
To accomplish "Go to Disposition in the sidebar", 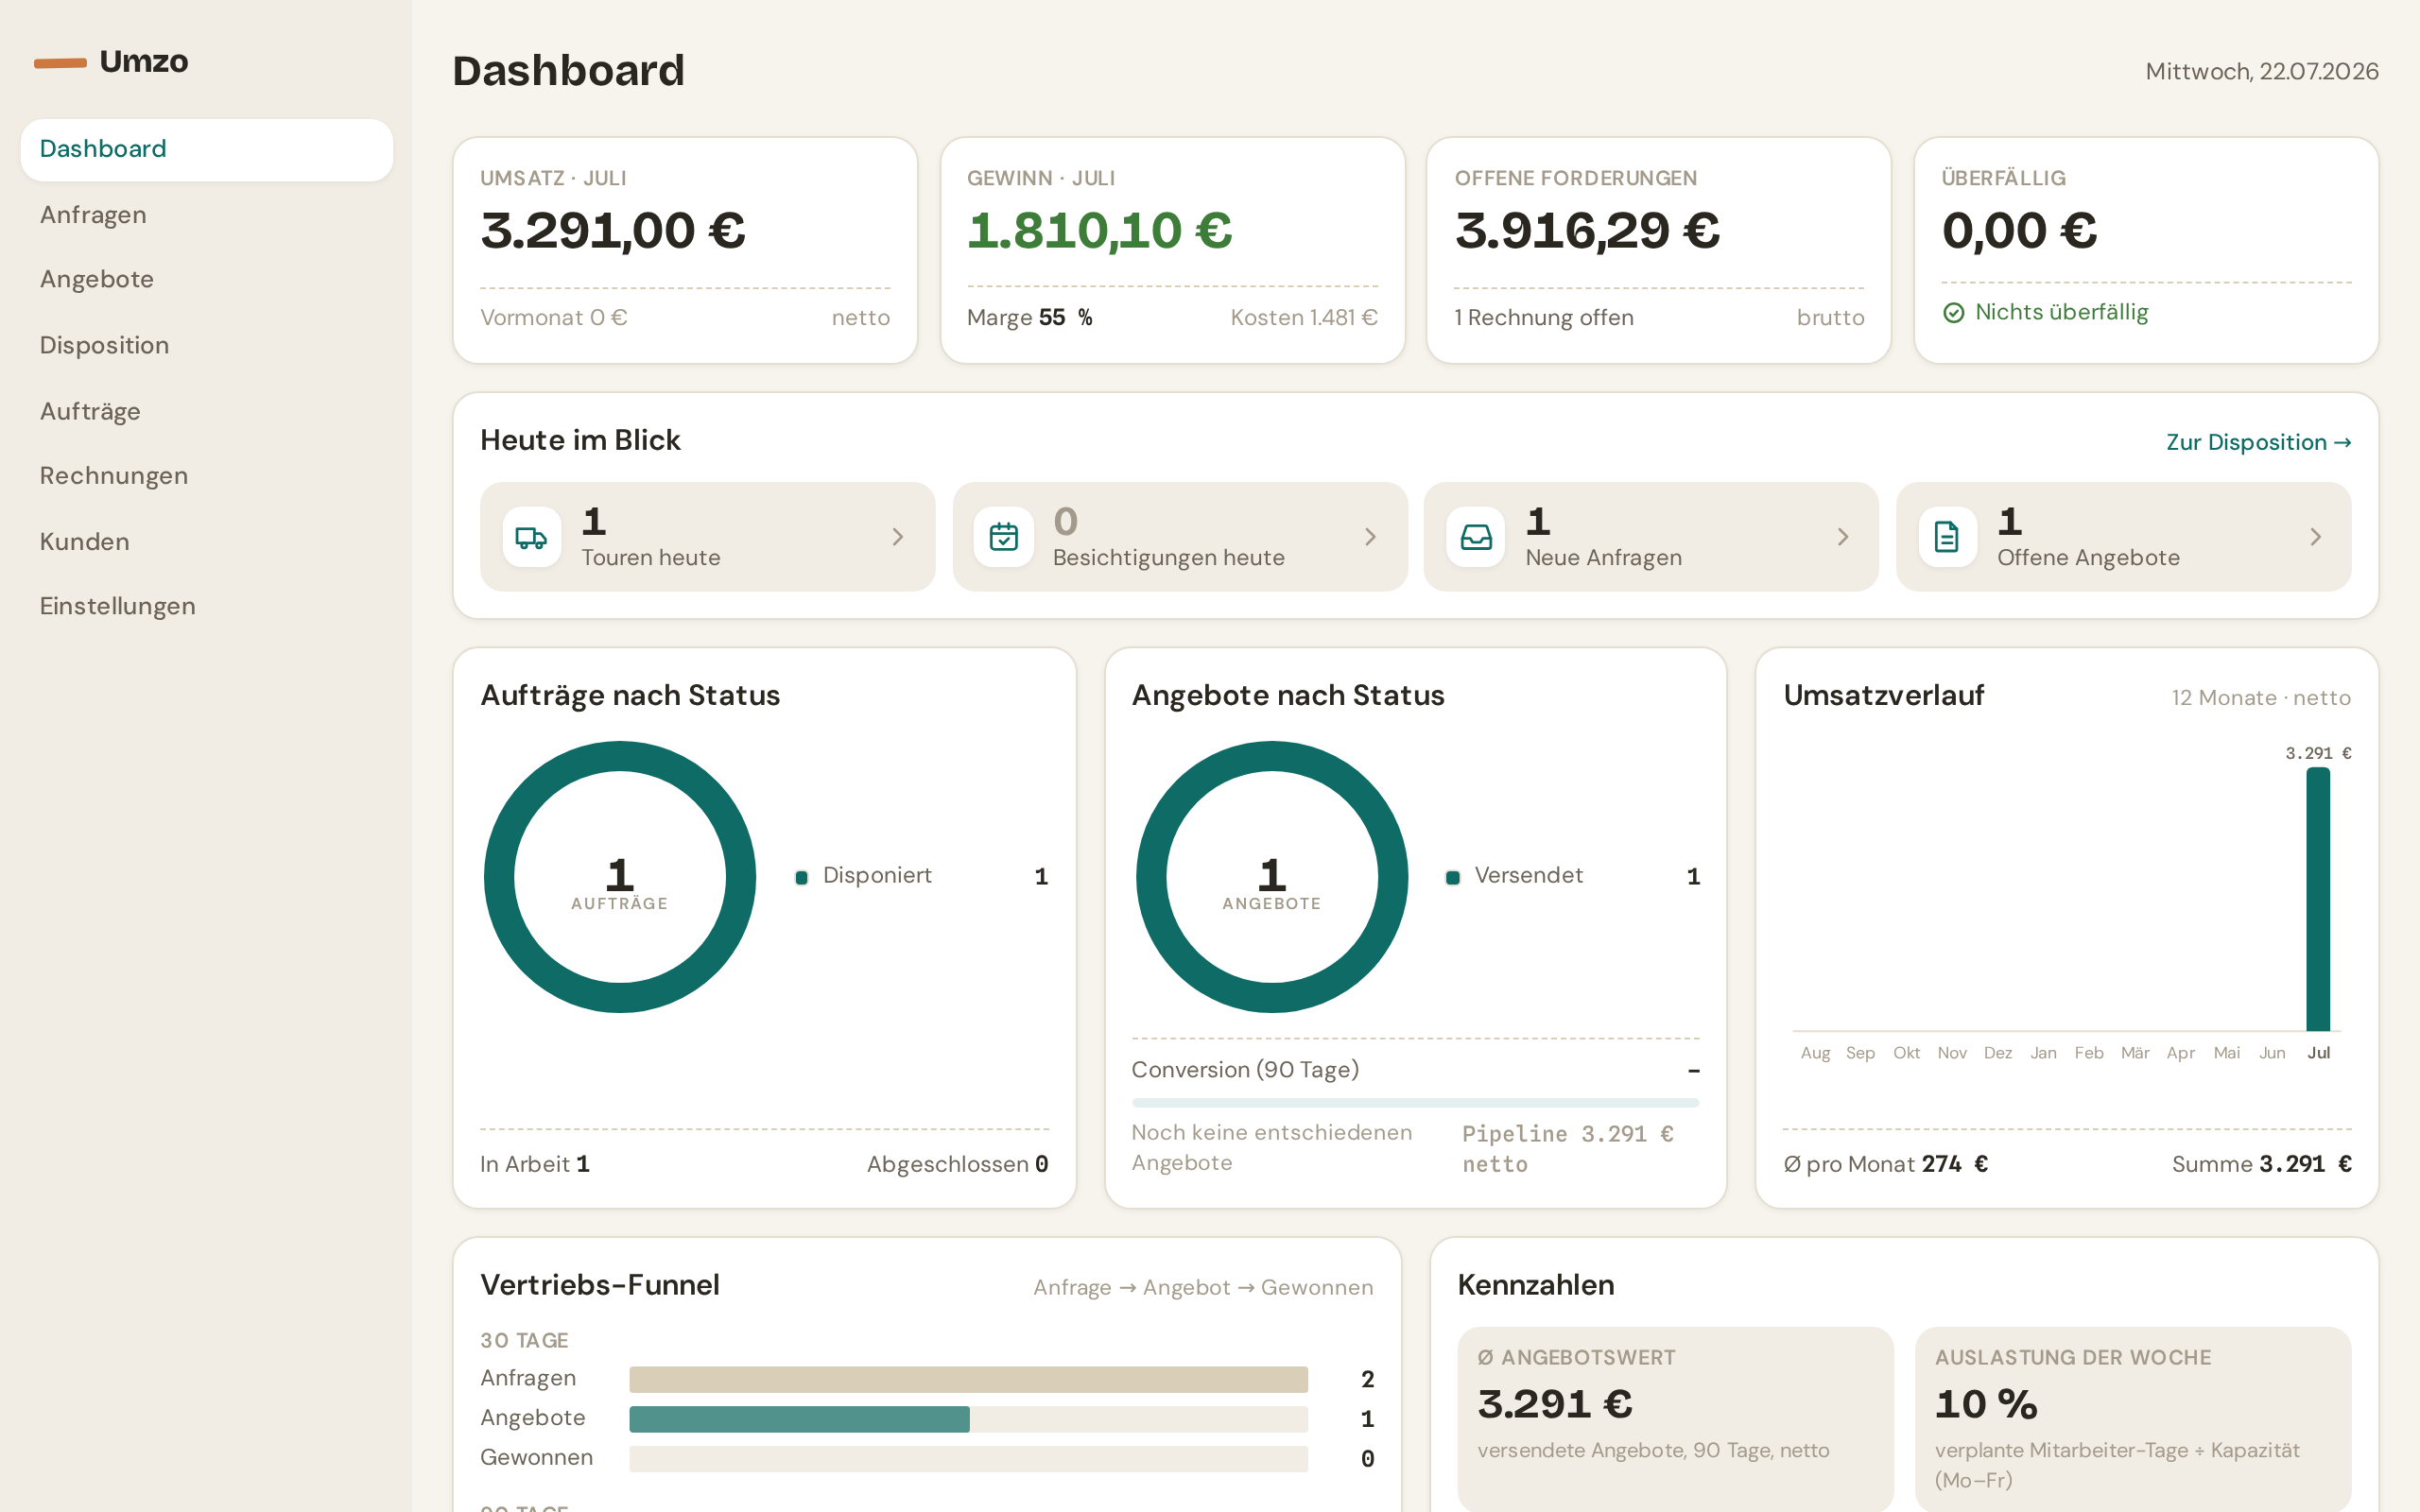I will [x=207, y=345].
